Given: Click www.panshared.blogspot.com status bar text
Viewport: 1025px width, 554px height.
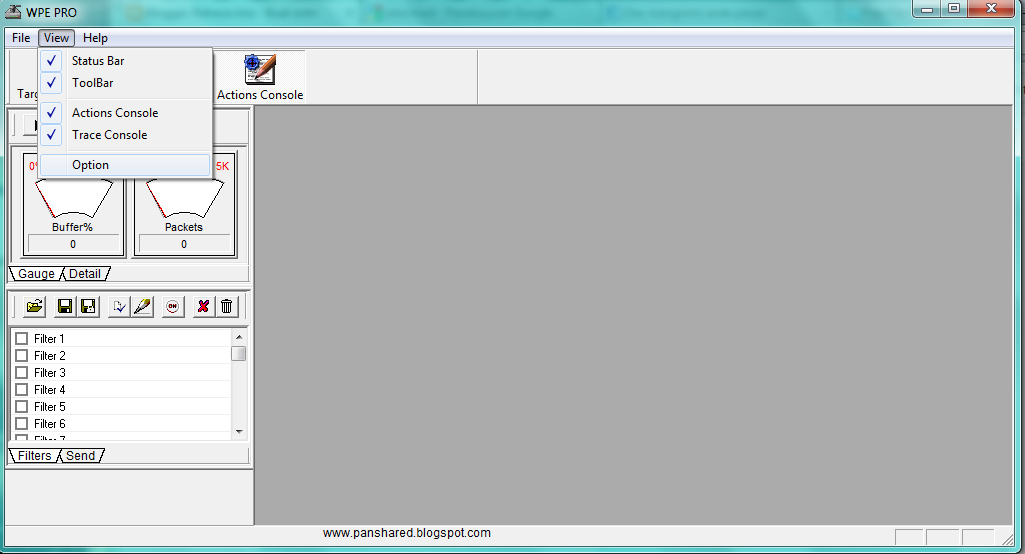Looking at the screenshot, I should pyautogui.click(x=407, y=533).
